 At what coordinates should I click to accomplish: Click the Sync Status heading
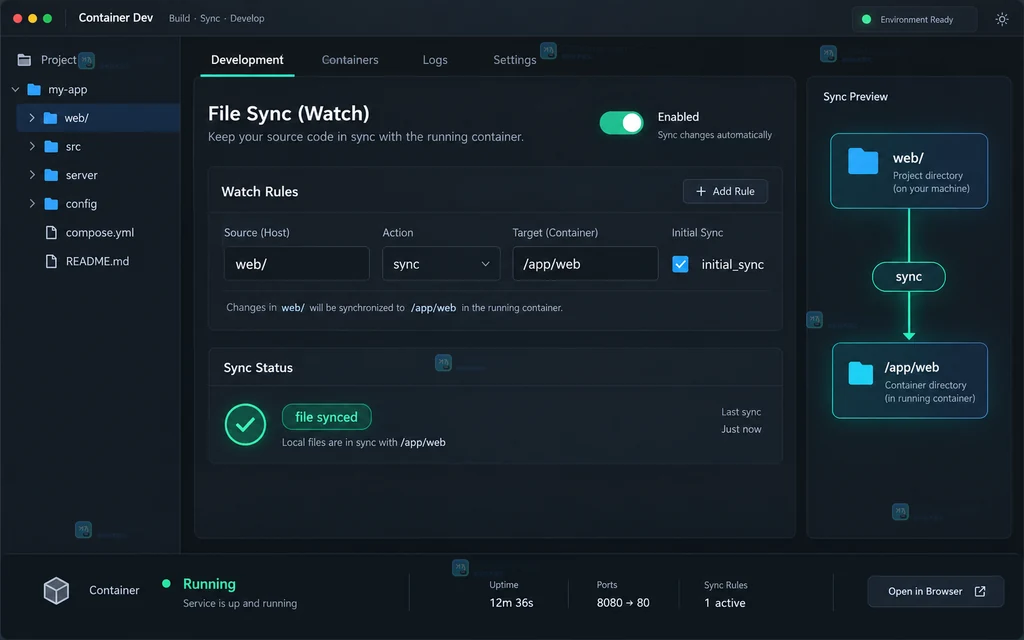(258, 368)
